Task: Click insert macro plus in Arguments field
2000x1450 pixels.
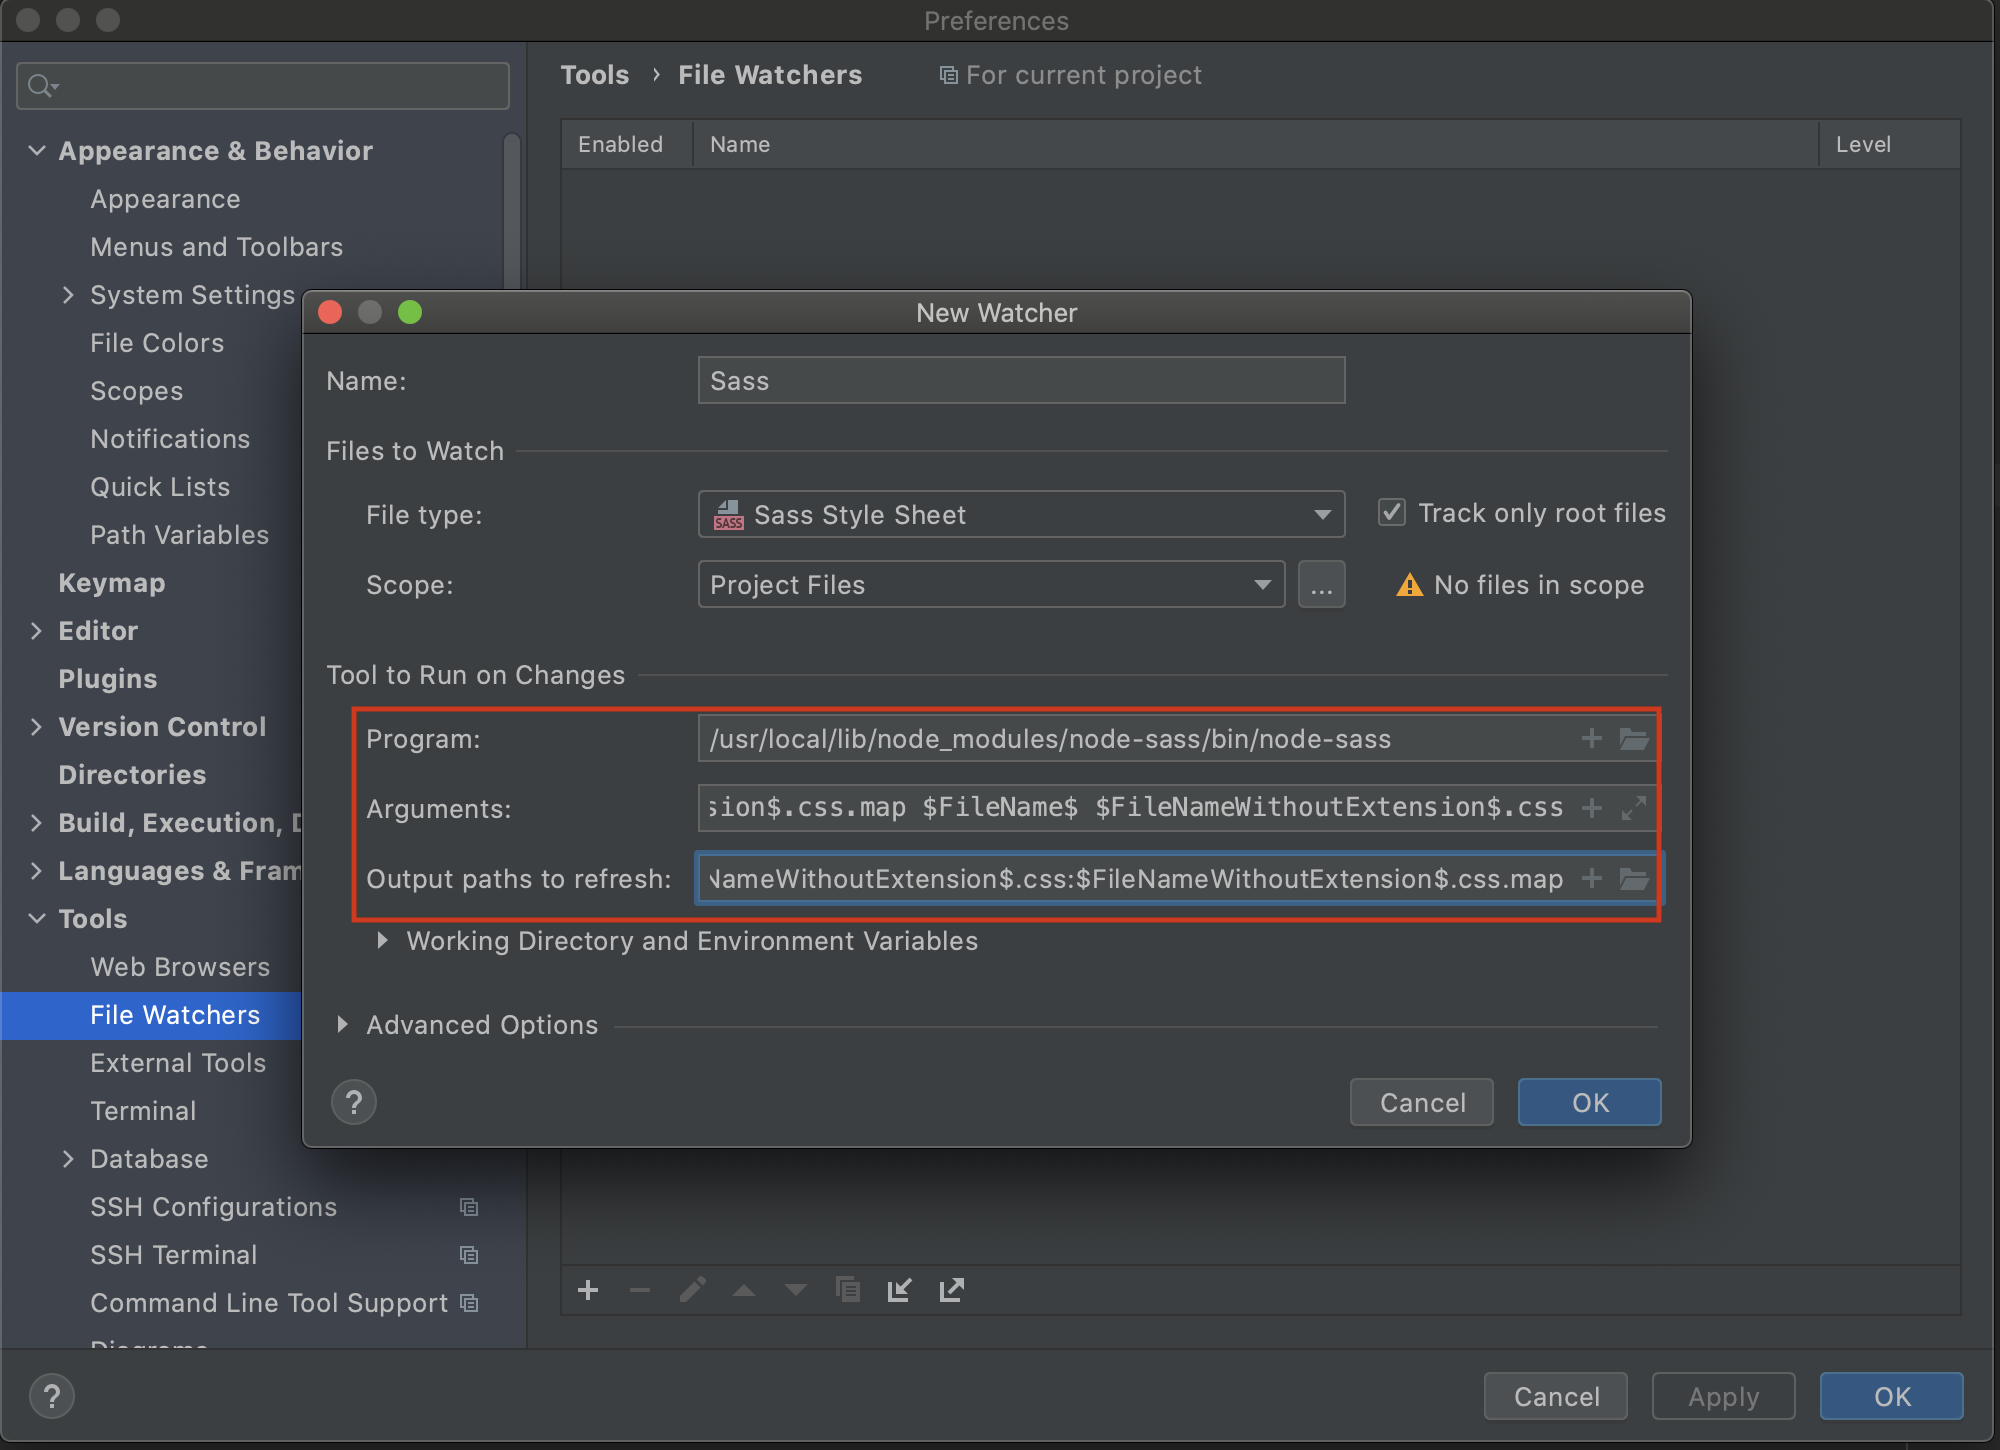Action: 1591,808
